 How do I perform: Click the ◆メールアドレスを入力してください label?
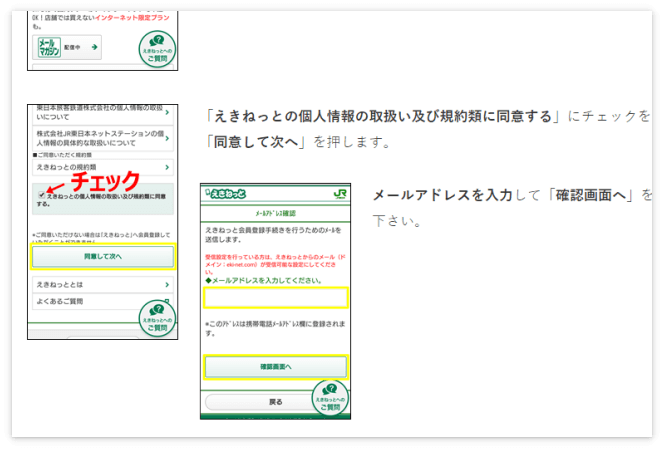263,280
